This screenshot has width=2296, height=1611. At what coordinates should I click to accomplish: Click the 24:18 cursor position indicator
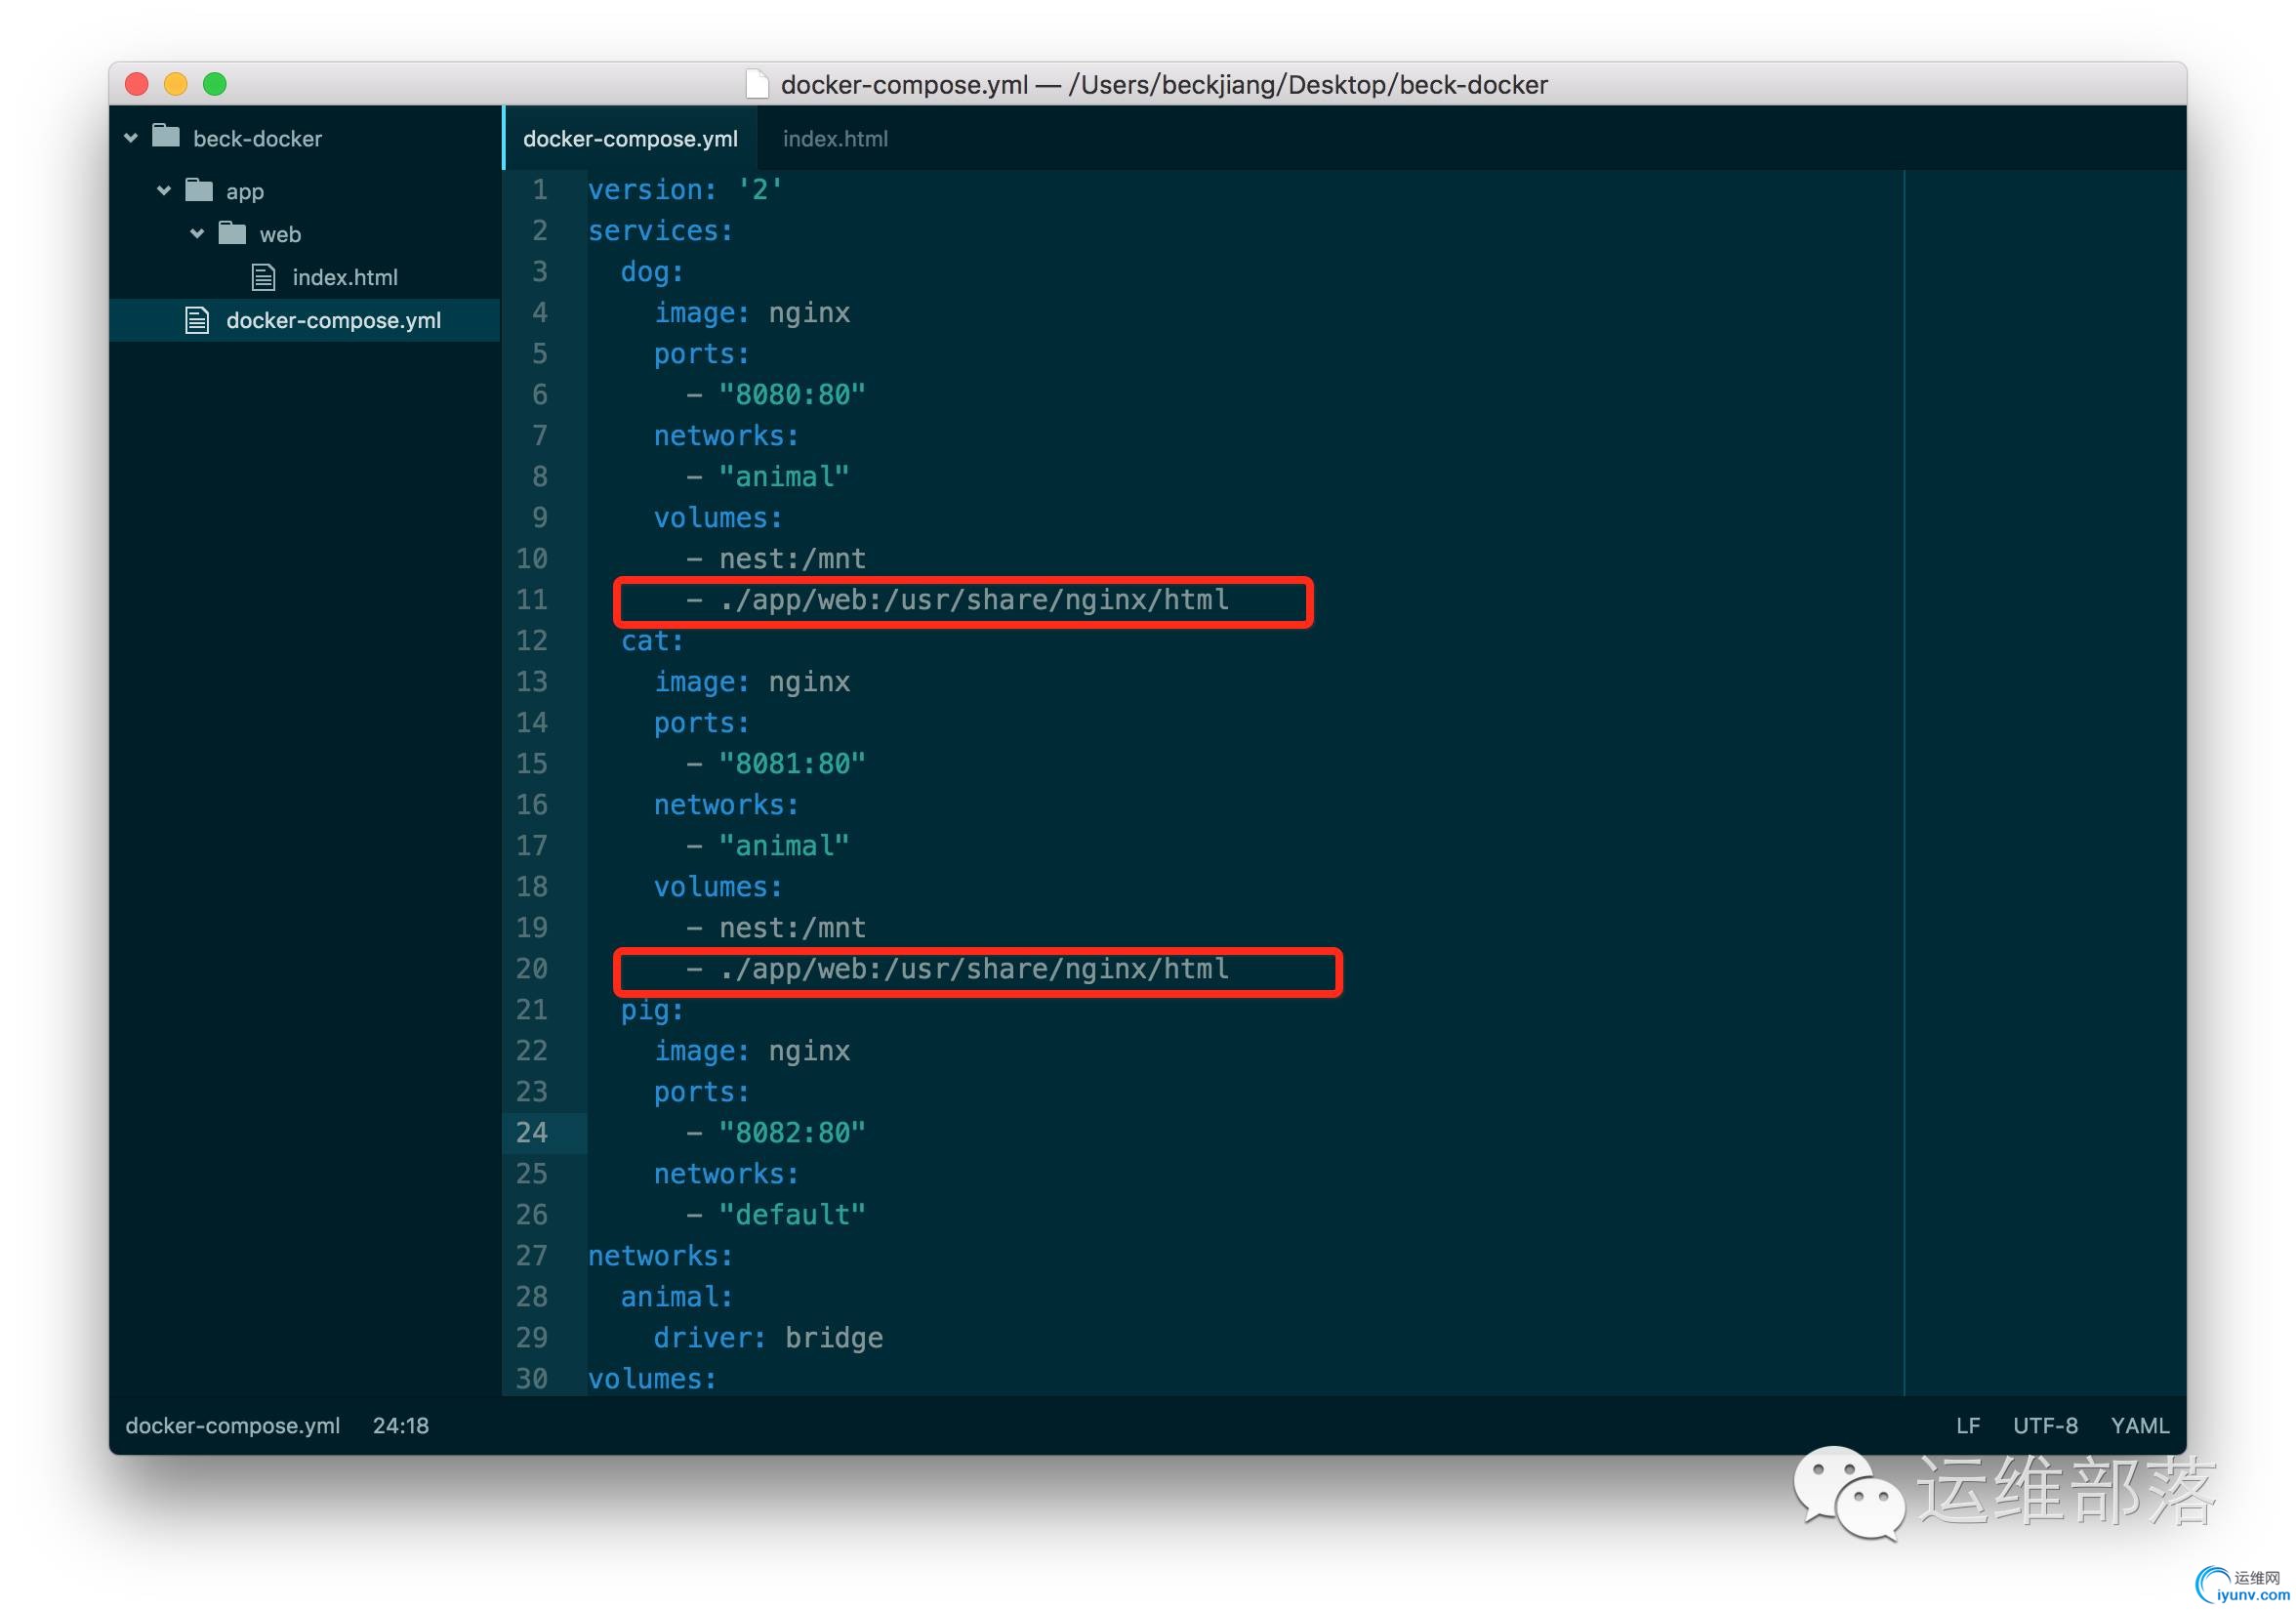[401, 1425]
